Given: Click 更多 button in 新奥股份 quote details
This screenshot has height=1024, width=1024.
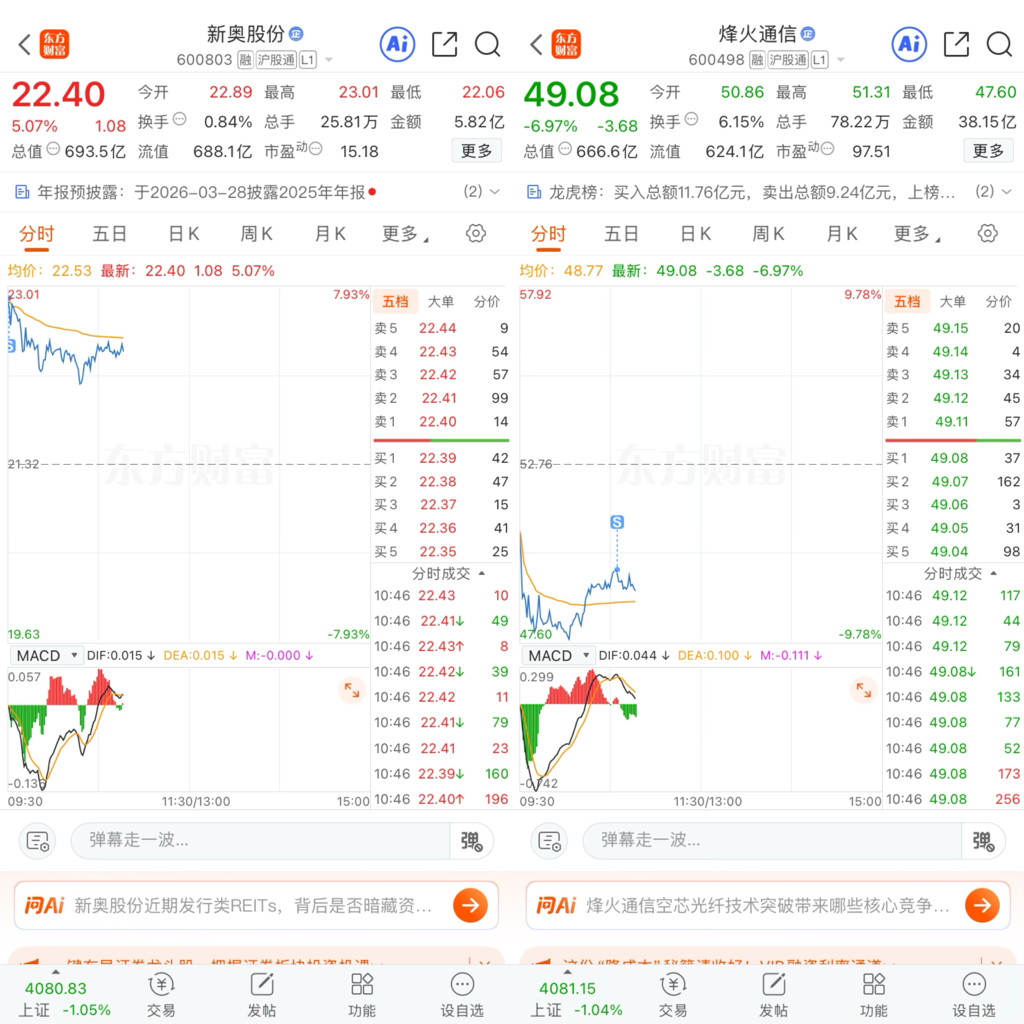Looking at the screenshot, I should point(477,151).
